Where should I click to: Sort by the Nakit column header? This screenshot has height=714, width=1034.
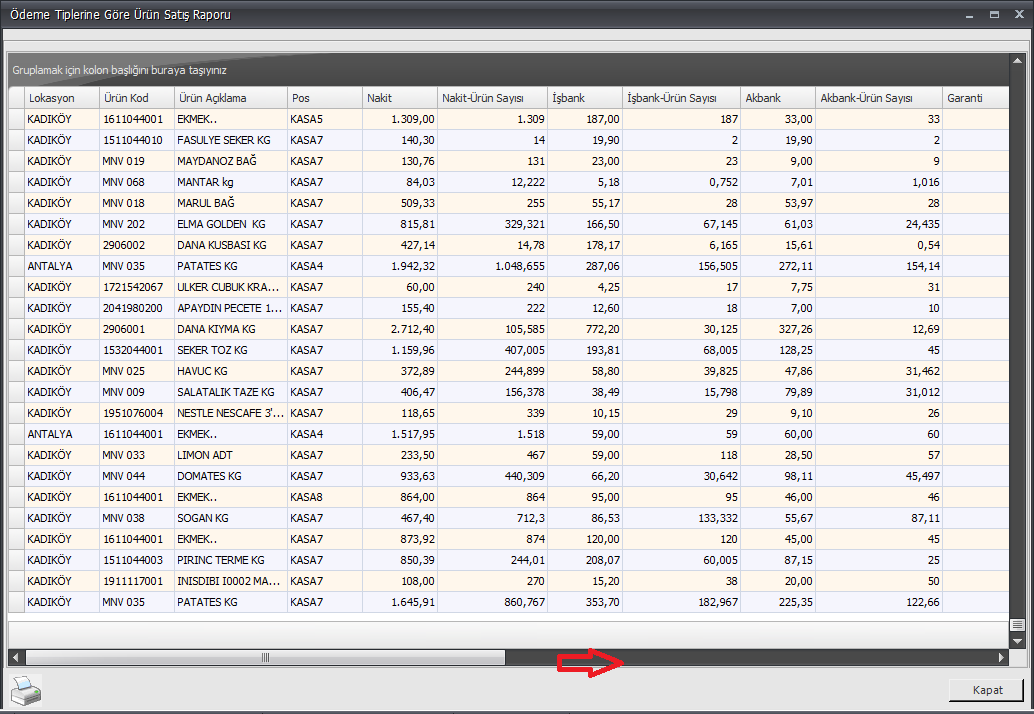click(x=399, y=98)
